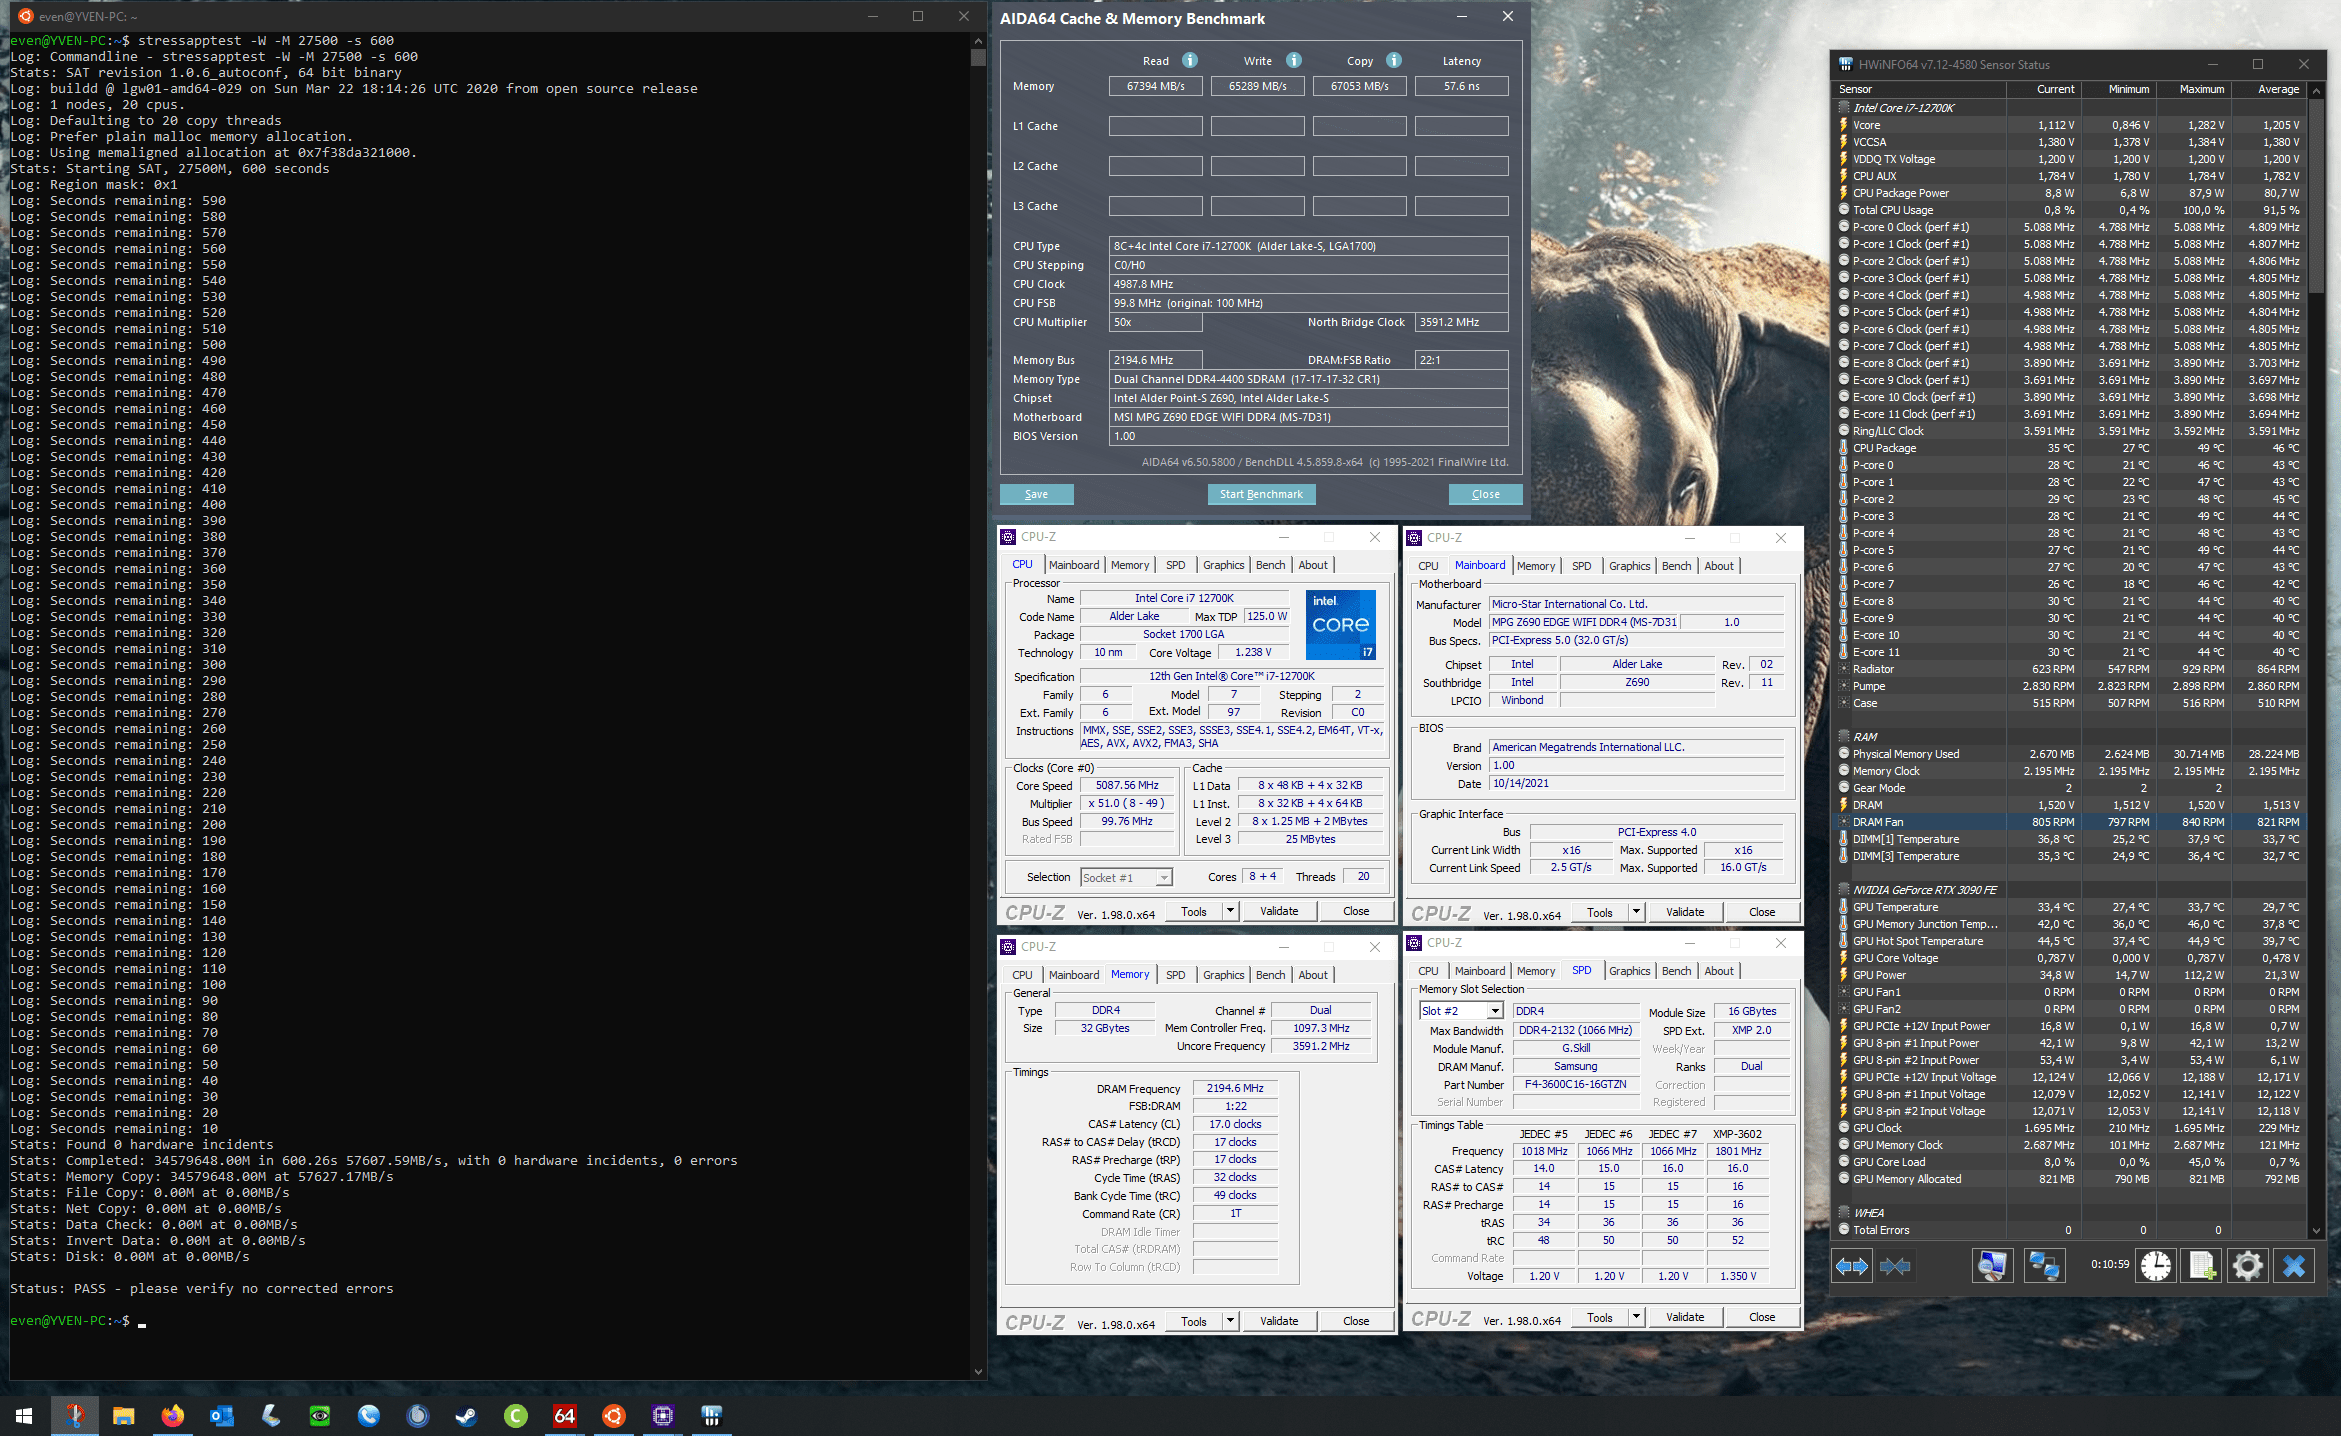Reset HWiNFO min/max with clock icon
Image resolution: width=2341 pixels, height=1436 pixels.
[x=2156, y=1266]
